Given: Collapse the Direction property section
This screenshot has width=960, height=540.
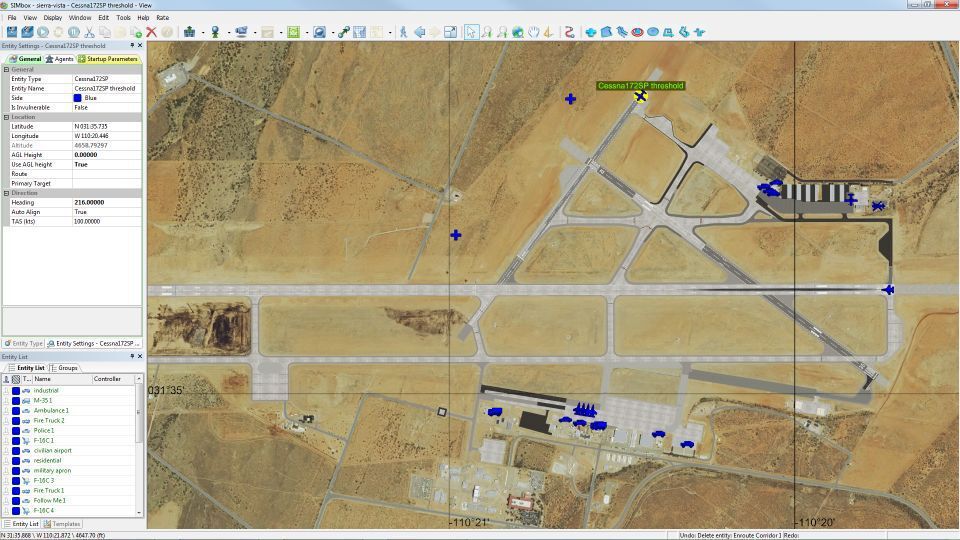Looking at the screenshot, I should coord(6,193).
